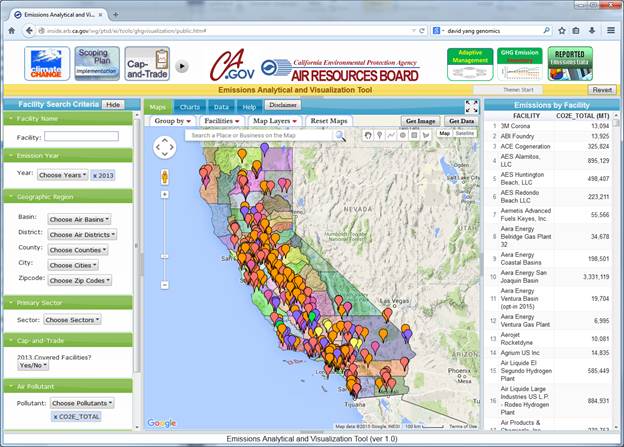The width and height of the screenshot is (624, 447).
Task: Remove the CO2E_TOTAL pollutant tag
Action: coord(56,415)
